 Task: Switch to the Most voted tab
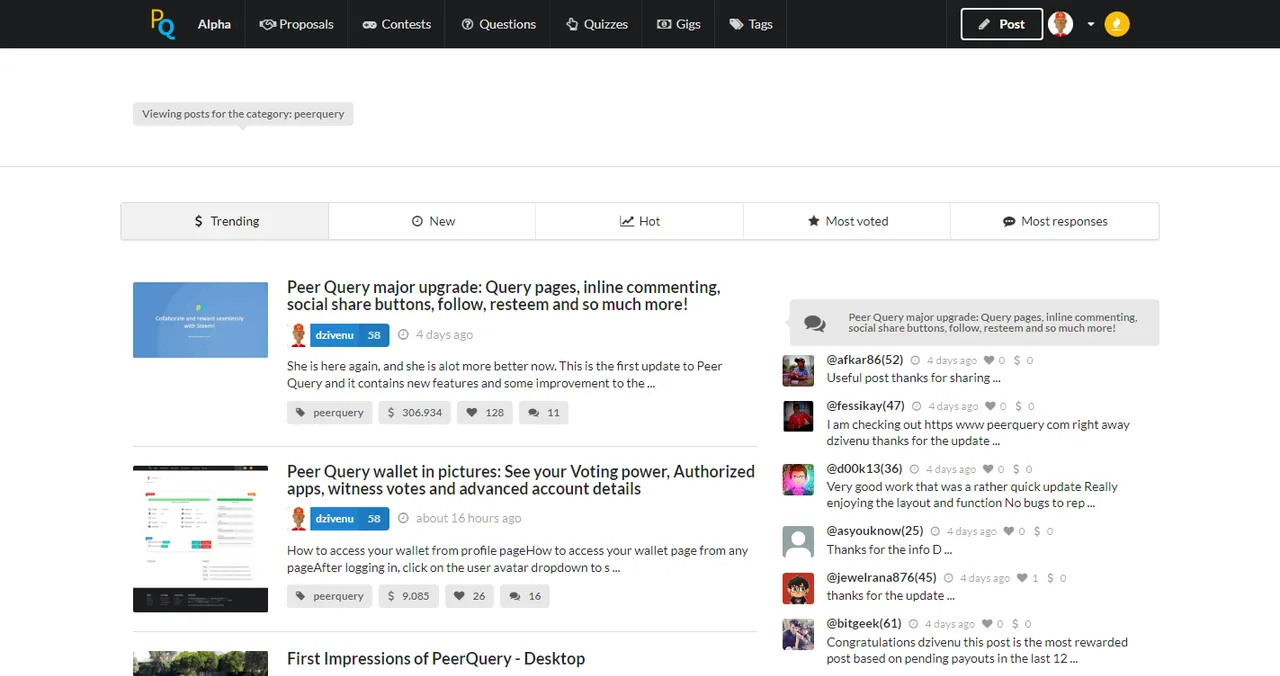847,221
